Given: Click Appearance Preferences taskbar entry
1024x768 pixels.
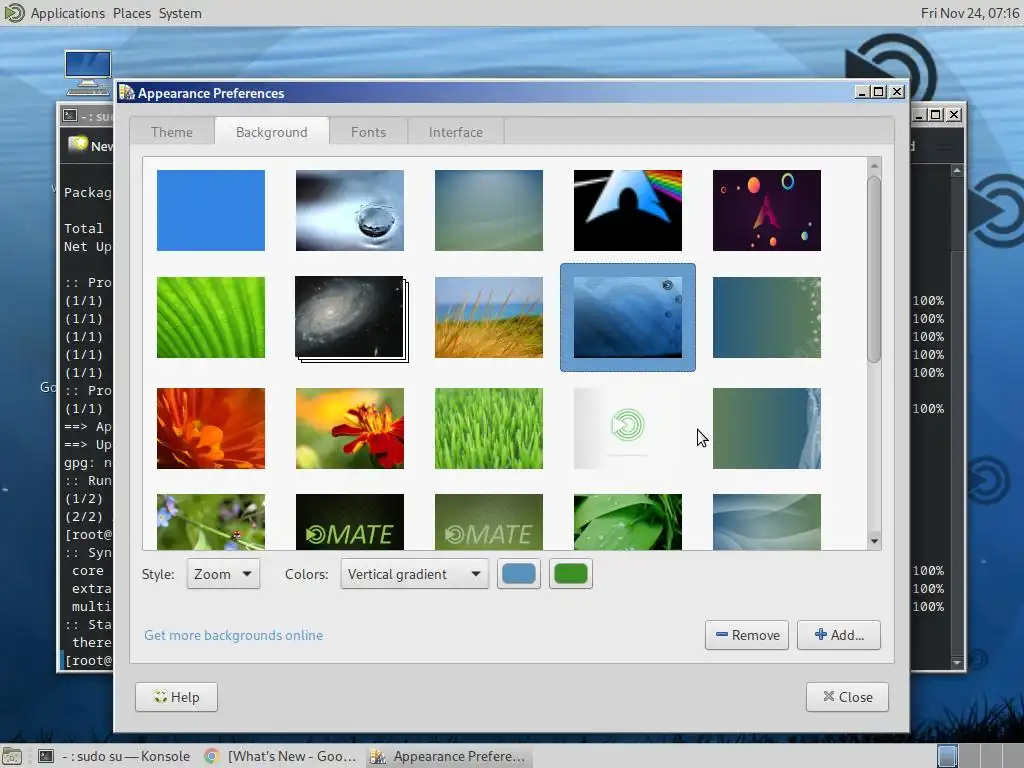Looking at the screenshot, I should pyautogui.click(x=448, y=756).
